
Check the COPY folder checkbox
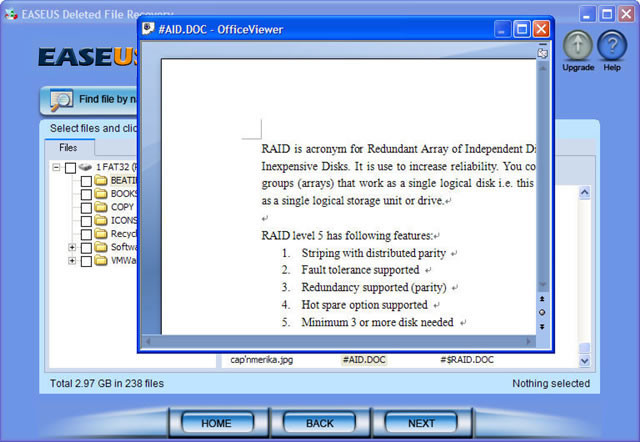(86, 208)
